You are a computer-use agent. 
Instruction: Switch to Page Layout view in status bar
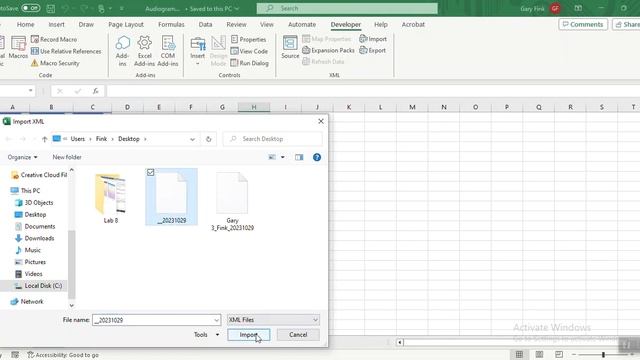tap(539, 354)
